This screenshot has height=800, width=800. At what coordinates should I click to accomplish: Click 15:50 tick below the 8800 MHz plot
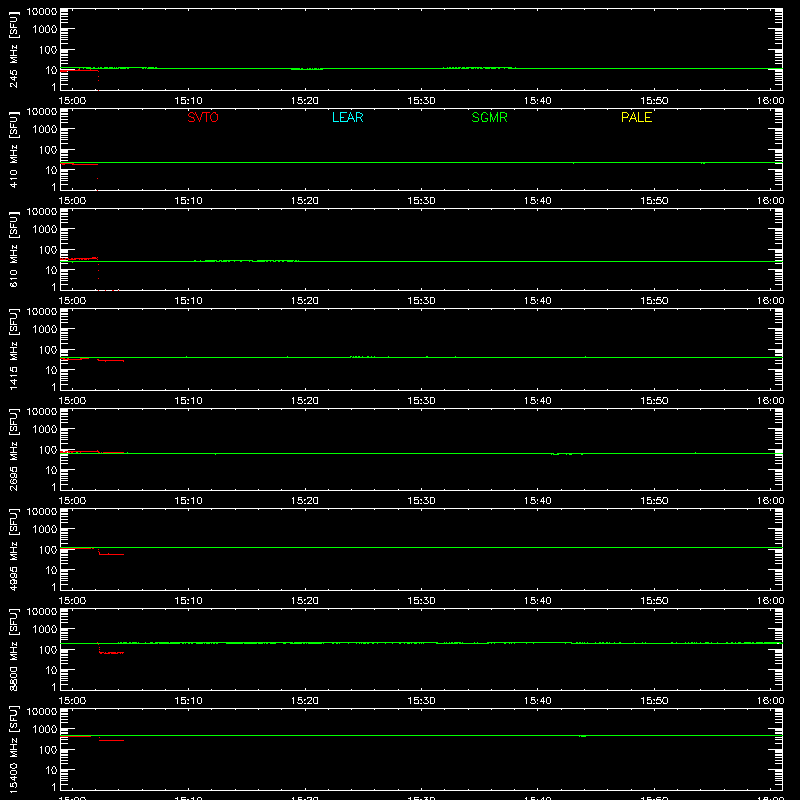click(654, 701)
